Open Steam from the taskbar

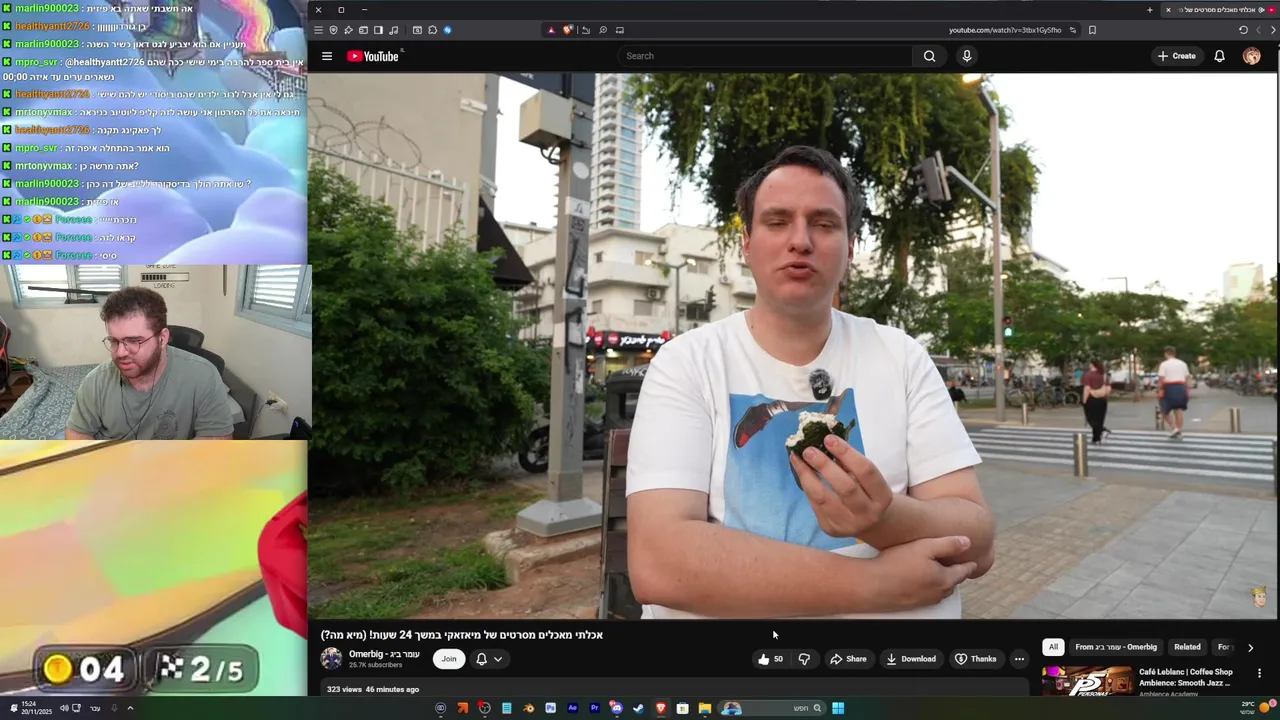638,708
